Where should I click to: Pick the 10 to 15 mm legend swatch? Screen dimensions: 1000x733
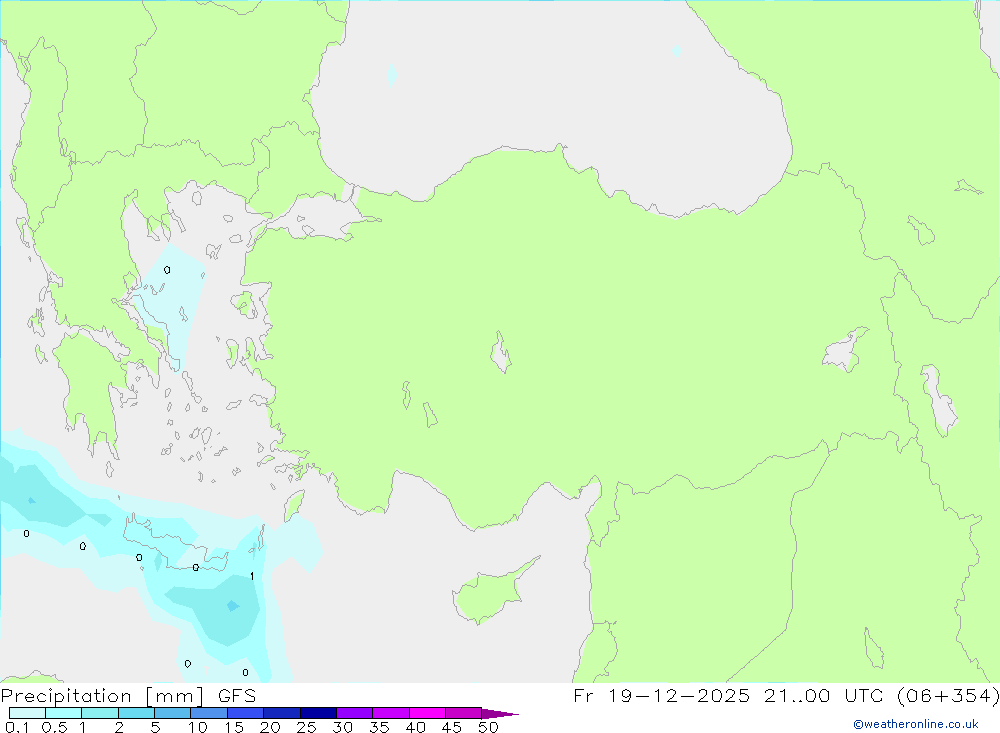[x=209, y=713]
